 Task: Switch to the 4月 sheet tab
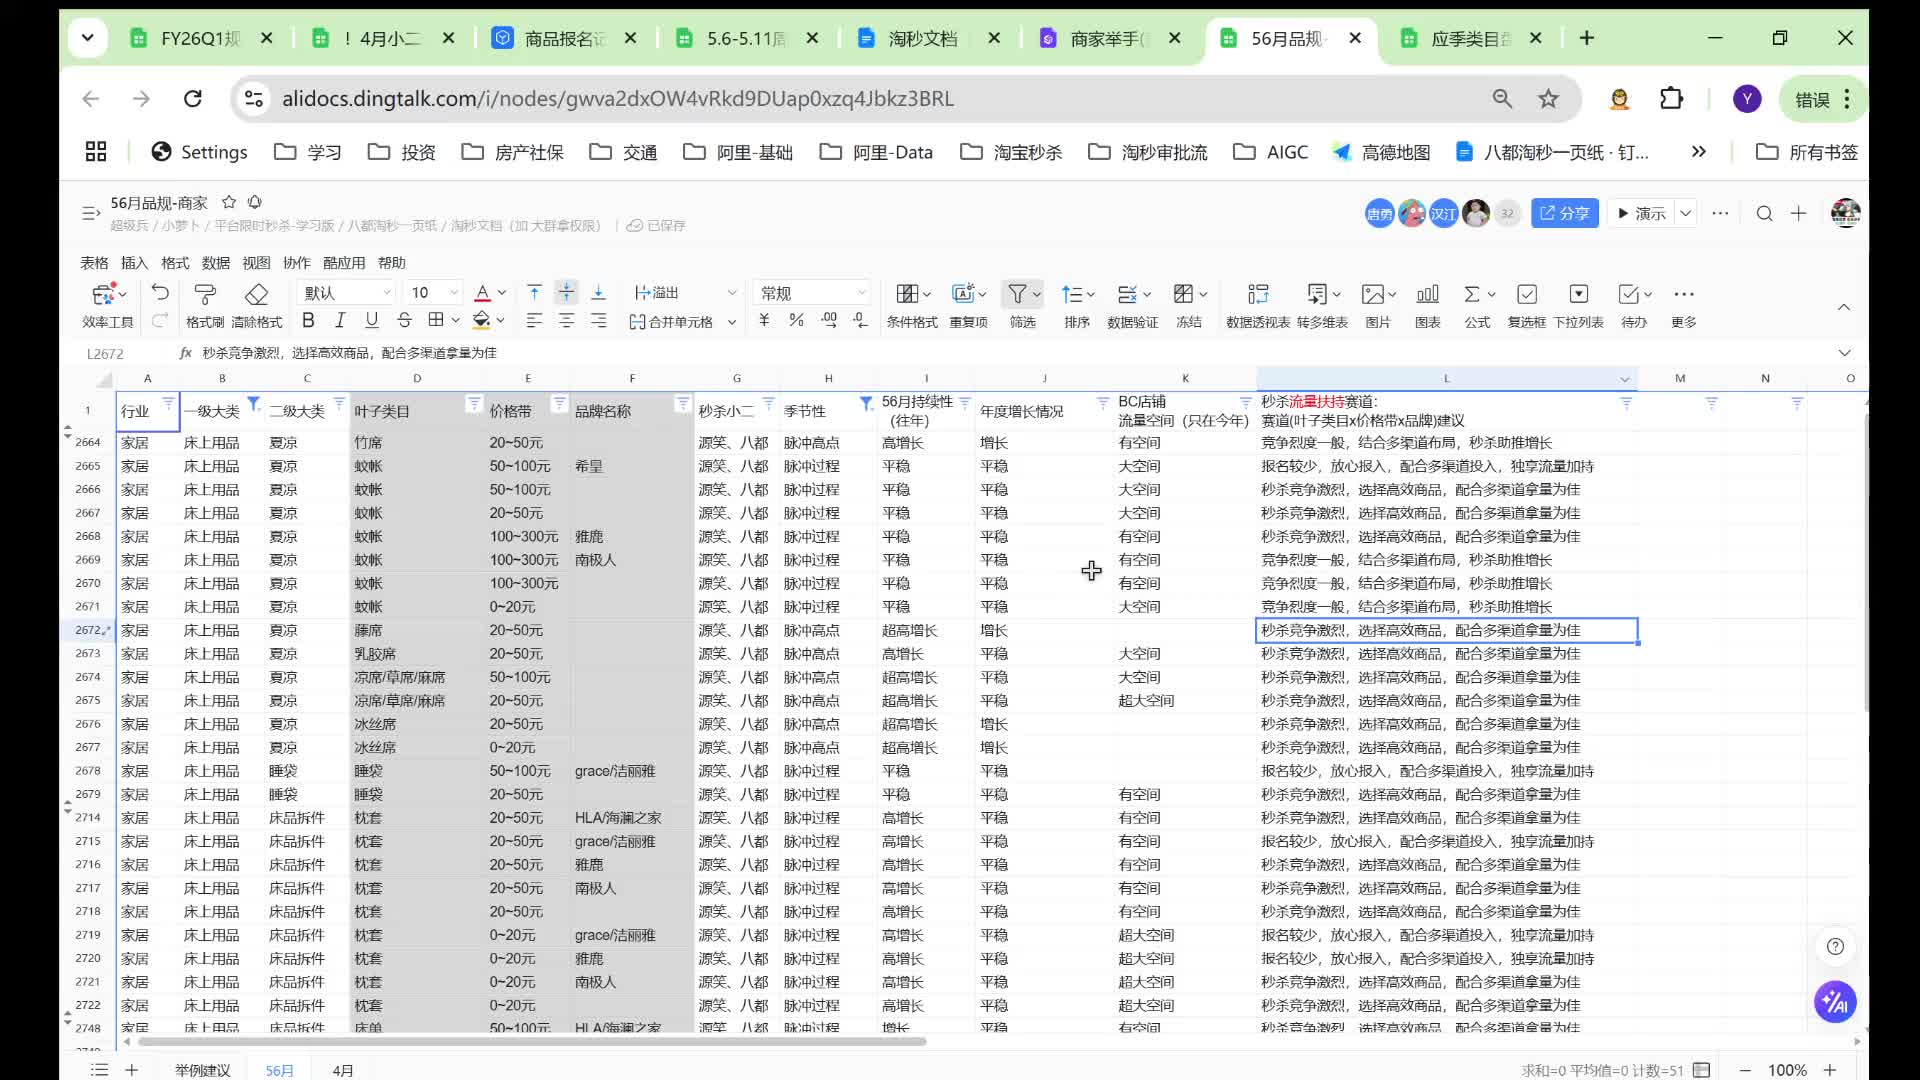(343, 1070)
